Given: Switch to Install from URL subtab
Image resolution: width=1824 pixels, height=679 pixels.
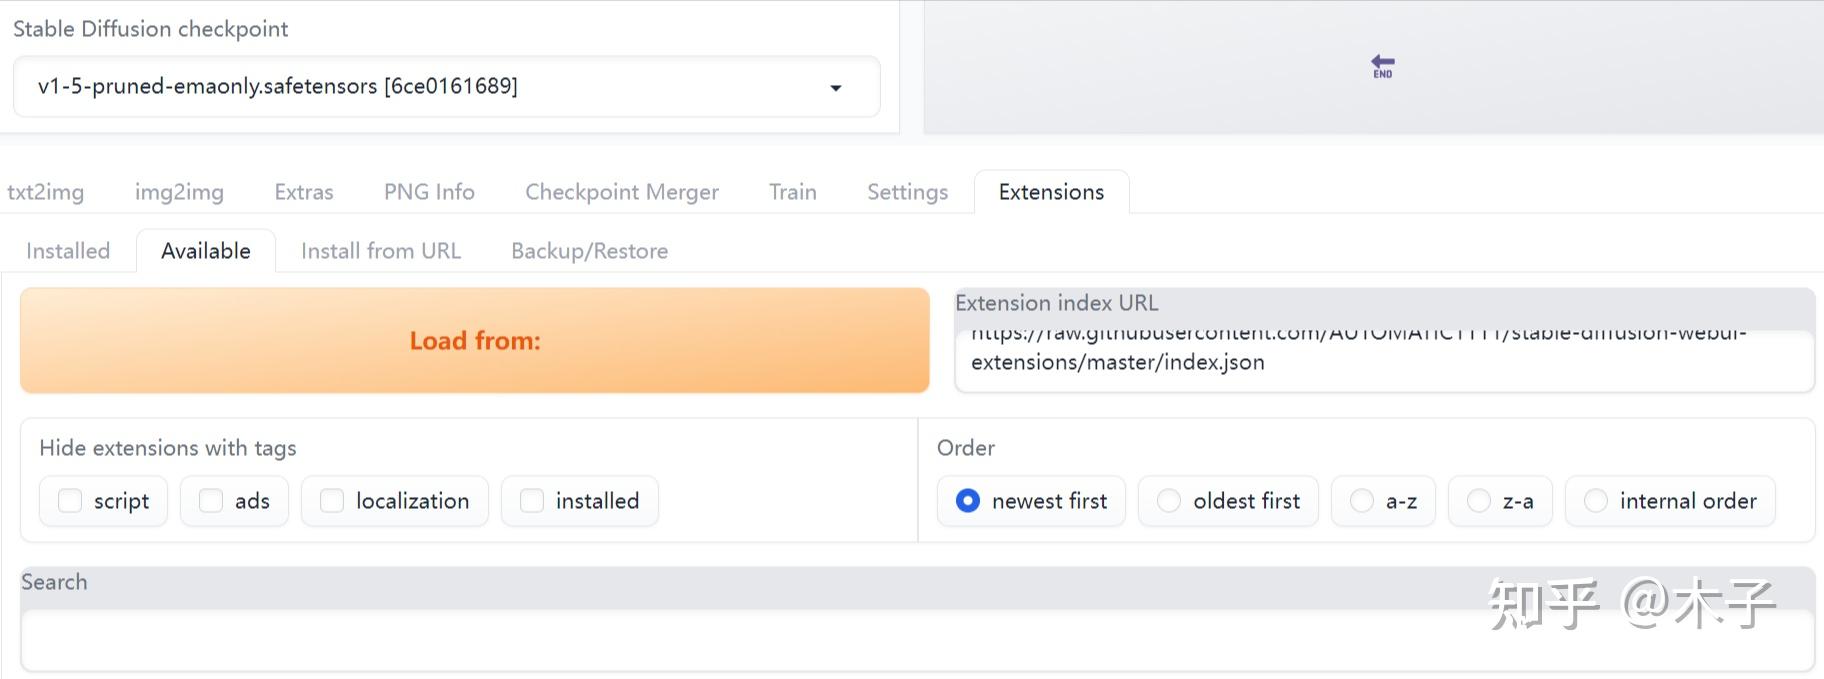Looking at the screenshot, I should (x=381, y=251).
